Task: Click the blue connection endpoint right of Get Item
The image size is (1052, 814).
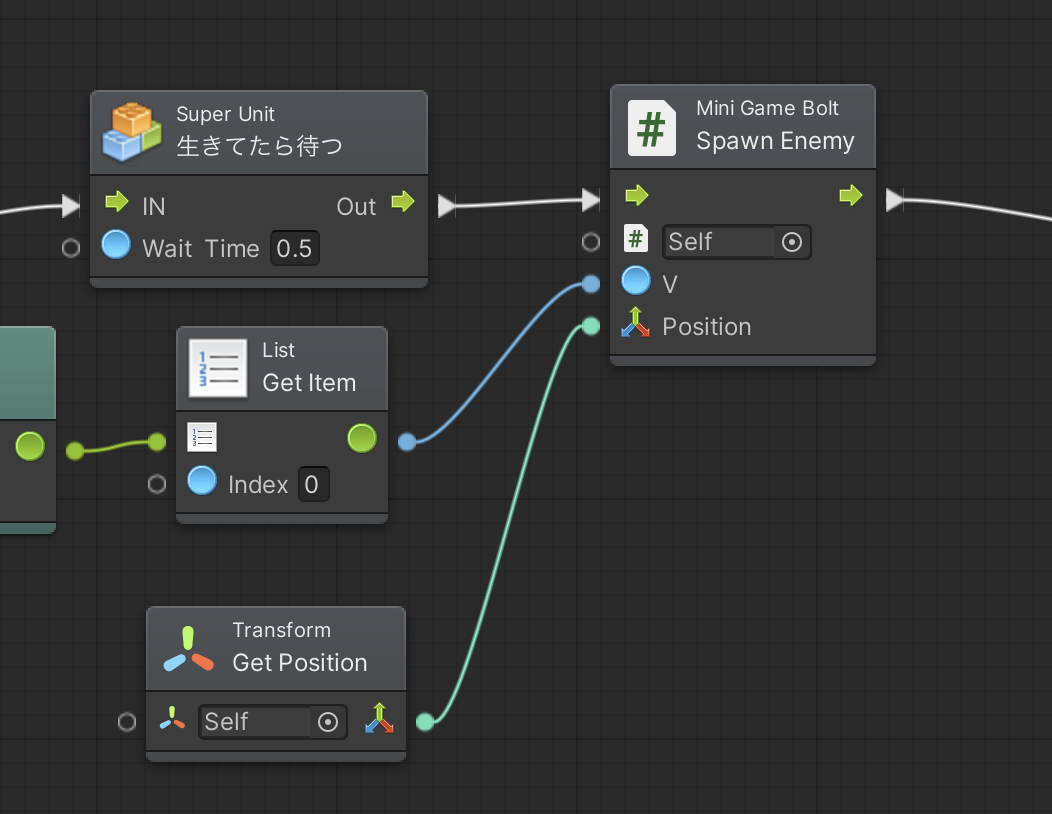Action: tap(407, 442)
